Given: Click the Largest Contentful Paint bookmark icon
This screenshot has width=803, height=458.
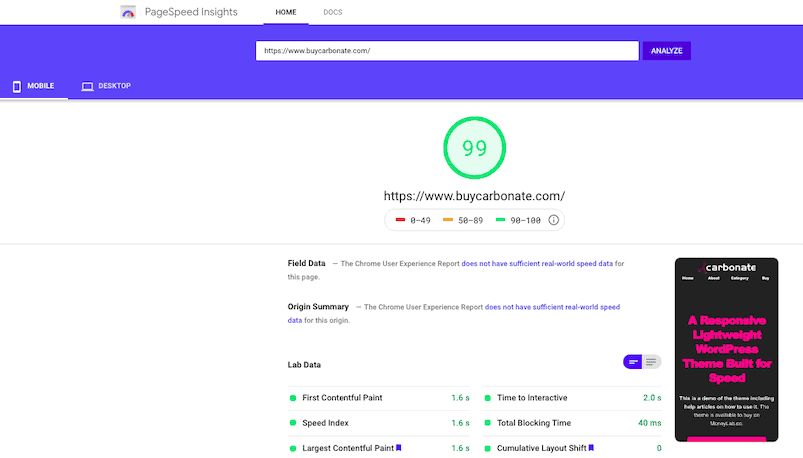Looking at the screenshot, I should pos(399,448).
